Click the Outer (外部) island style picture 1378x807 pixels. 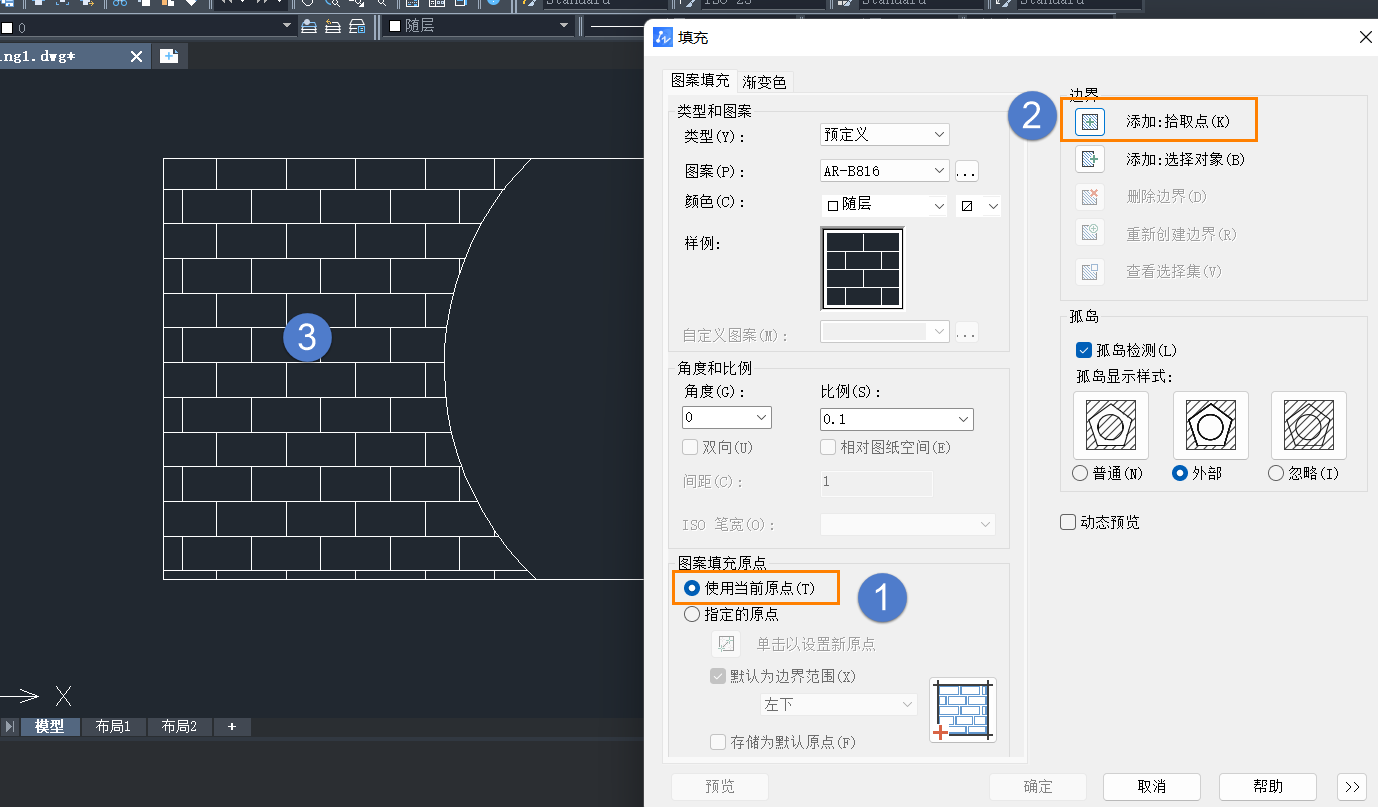point(1210,426)
